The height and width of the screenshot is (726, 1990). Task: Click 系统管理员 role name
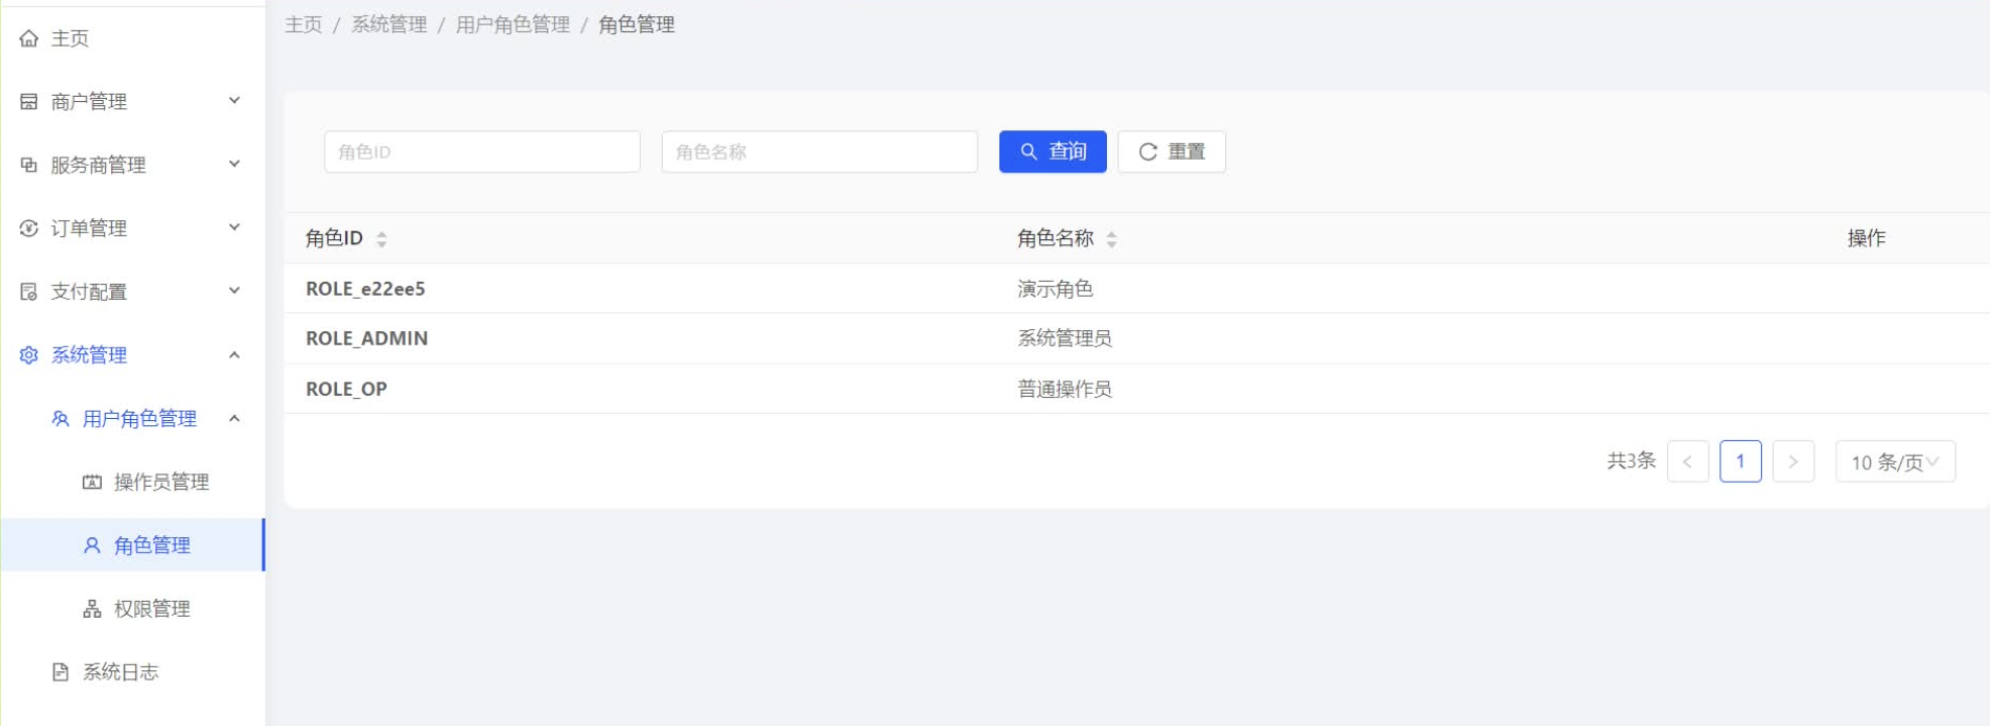point(1065,339)
